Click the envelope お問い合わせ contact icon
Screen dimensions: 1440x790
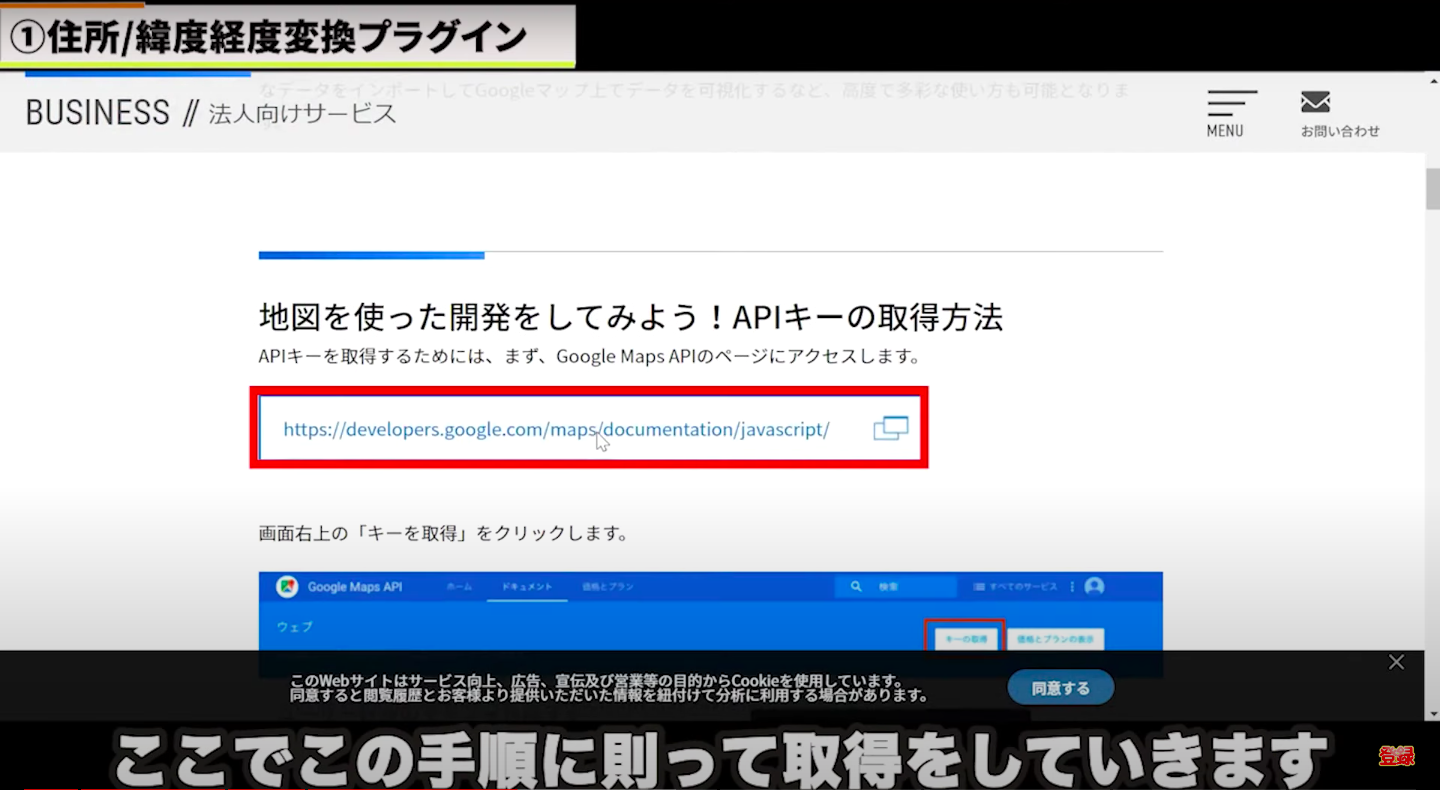click(1315, 103)
